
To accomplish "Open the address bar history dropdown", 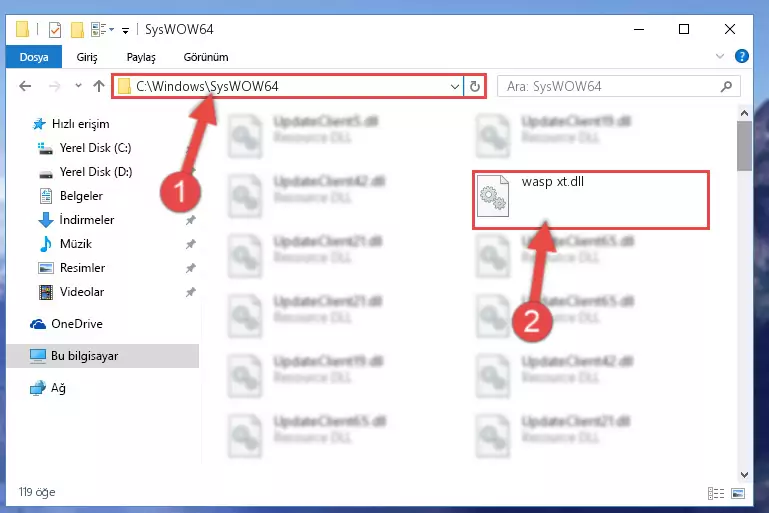I will (x=455, y=87).
